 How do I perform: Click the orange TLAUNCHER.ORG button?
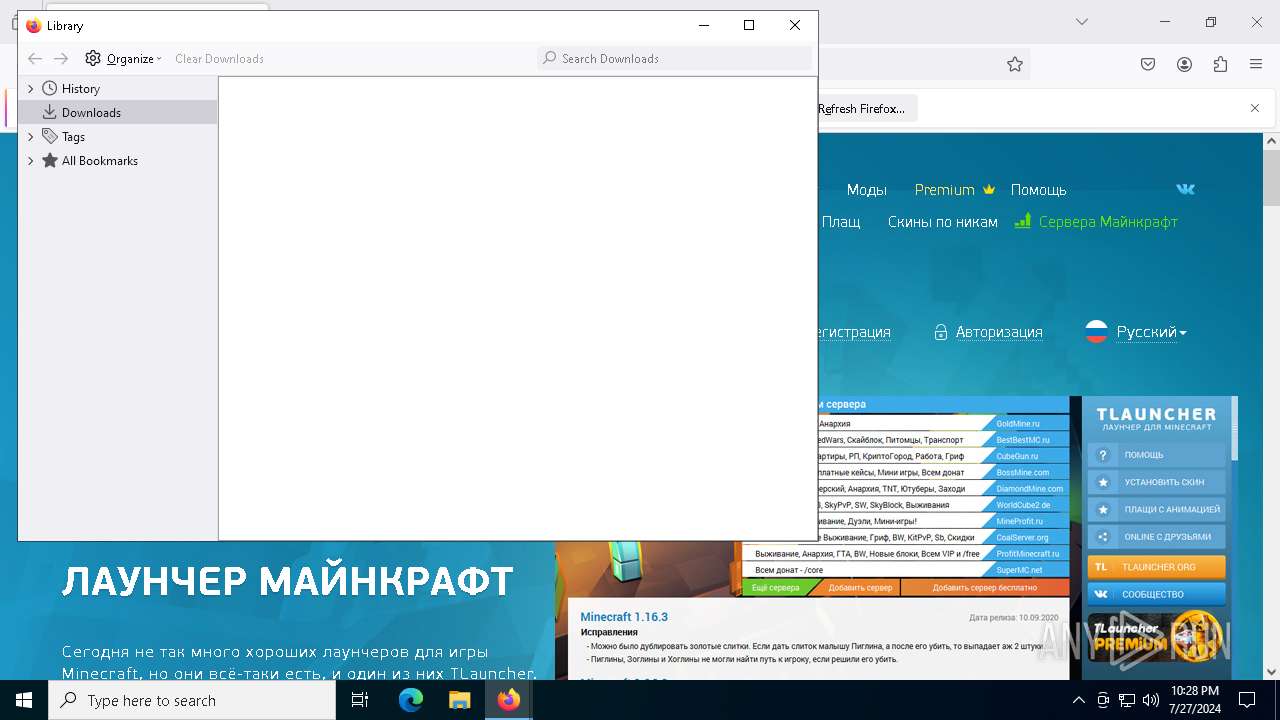tap(1157, 567)
